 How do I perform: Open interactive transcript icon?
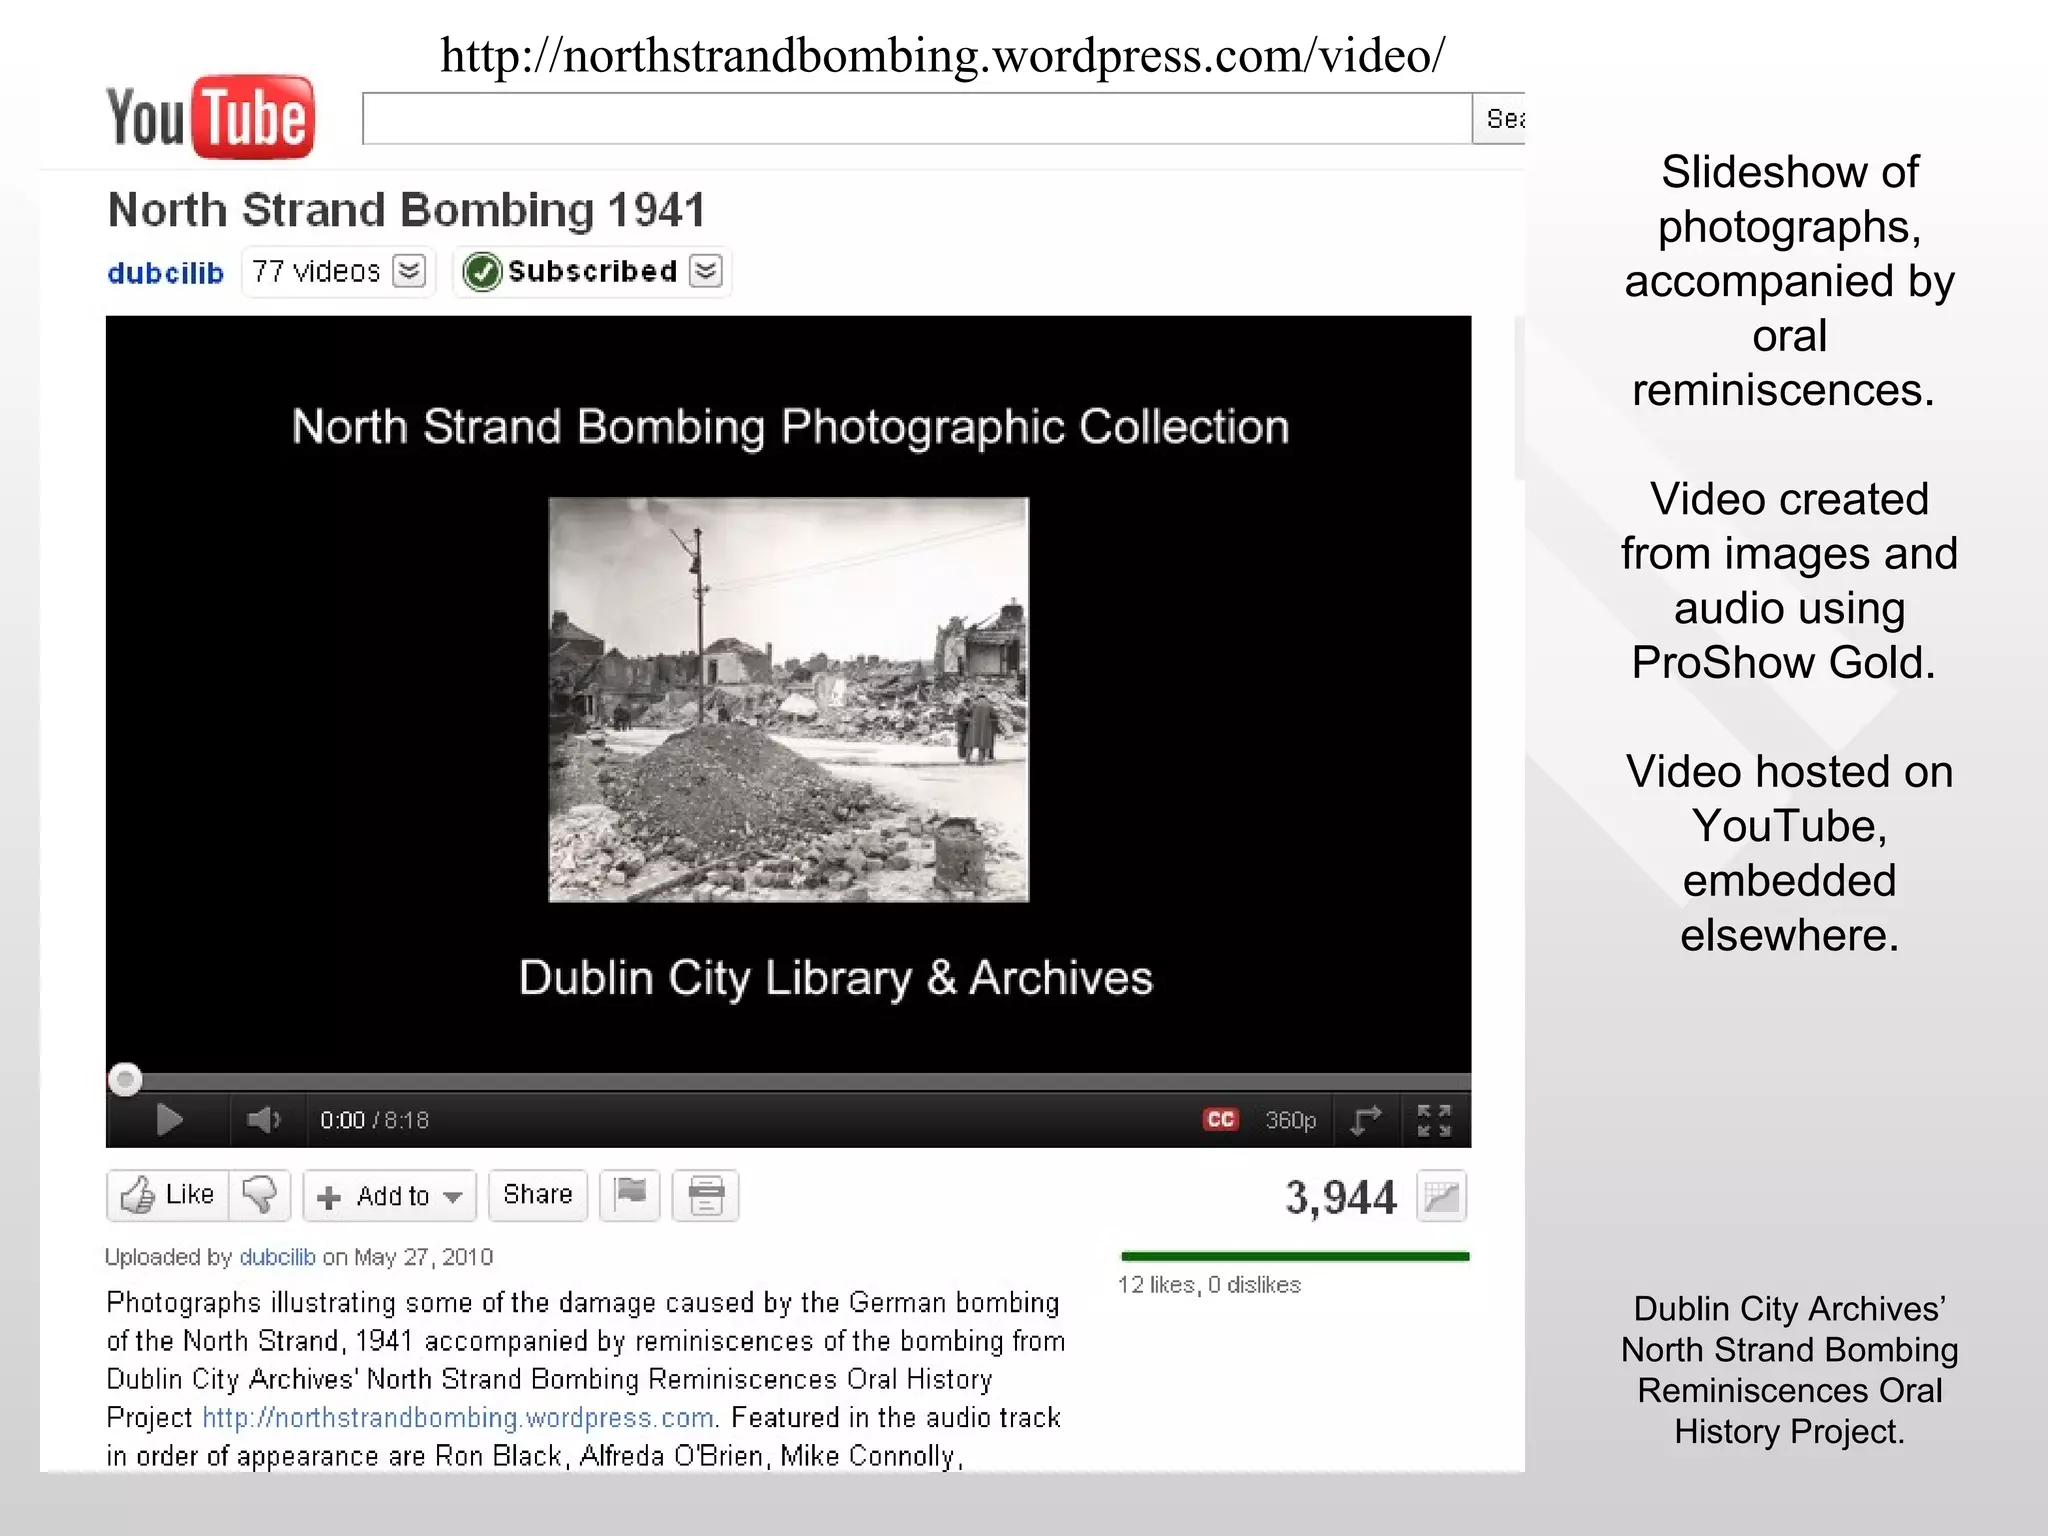[x=706, y=1195]
